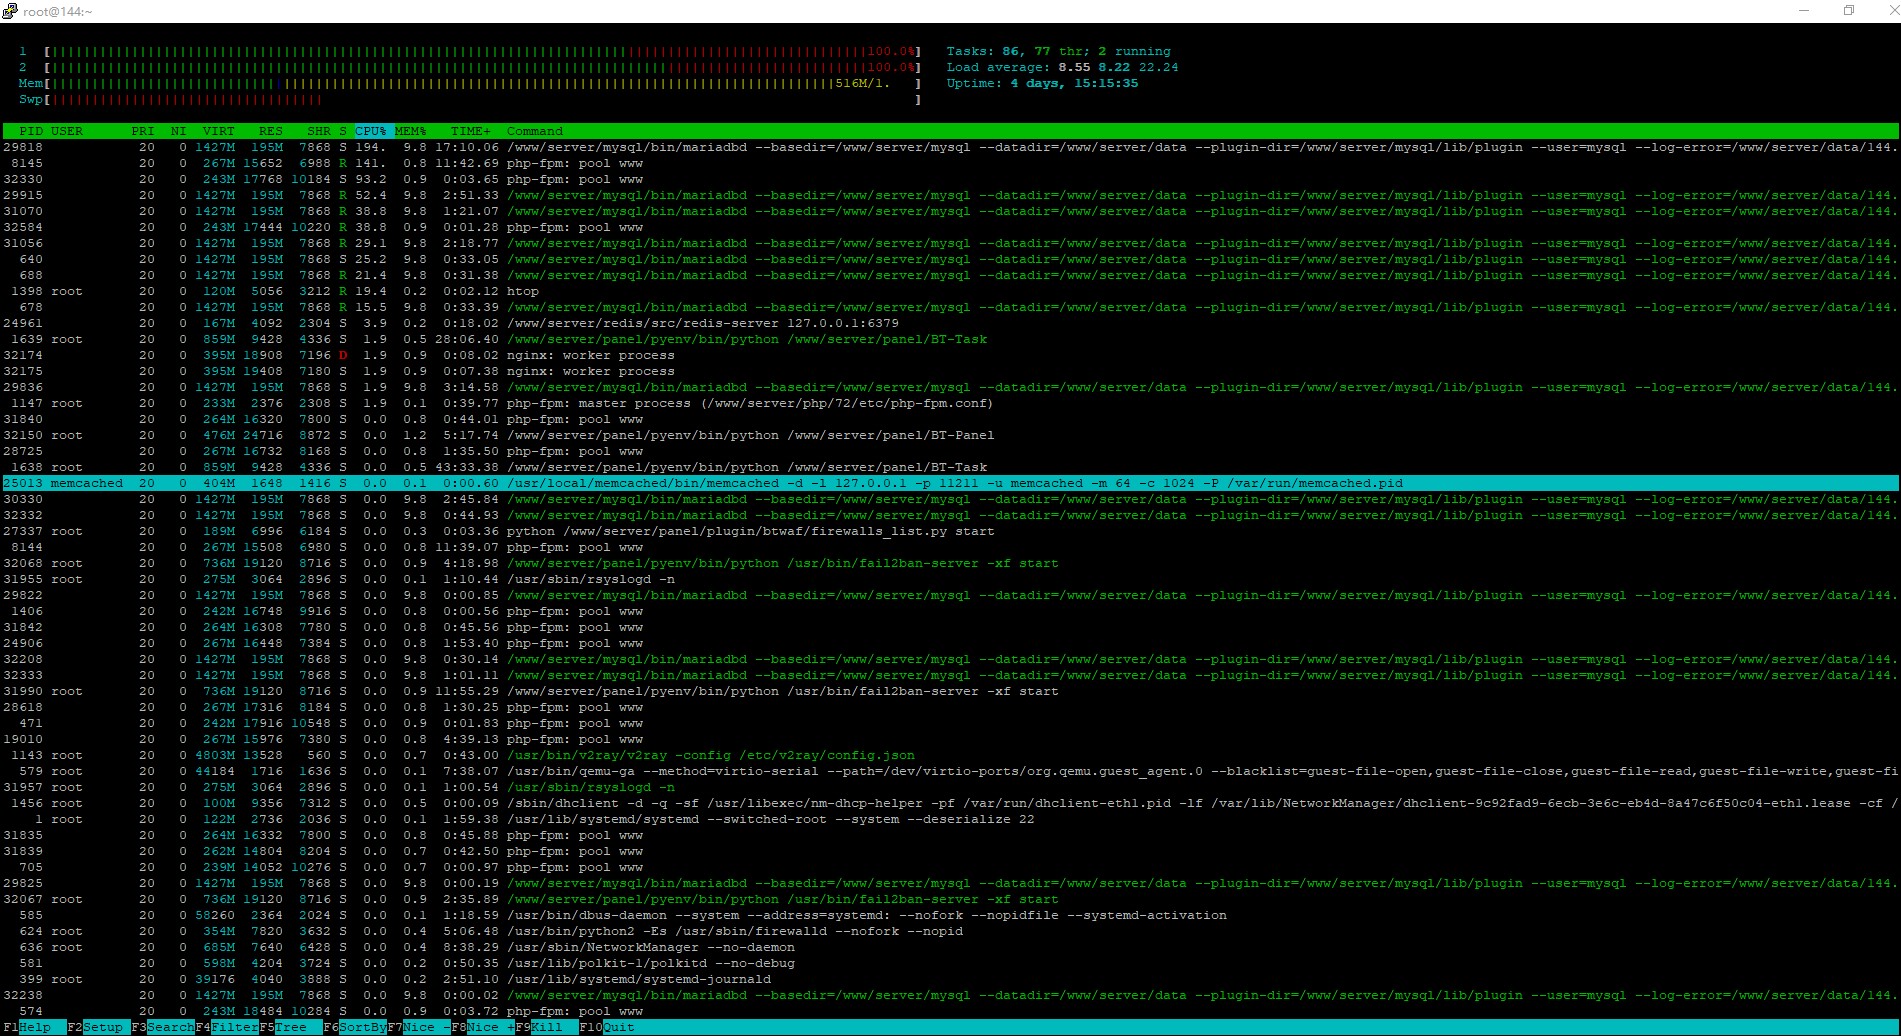
Task: Select nginx worker process row PID 32175
Action: click(950, 371)
